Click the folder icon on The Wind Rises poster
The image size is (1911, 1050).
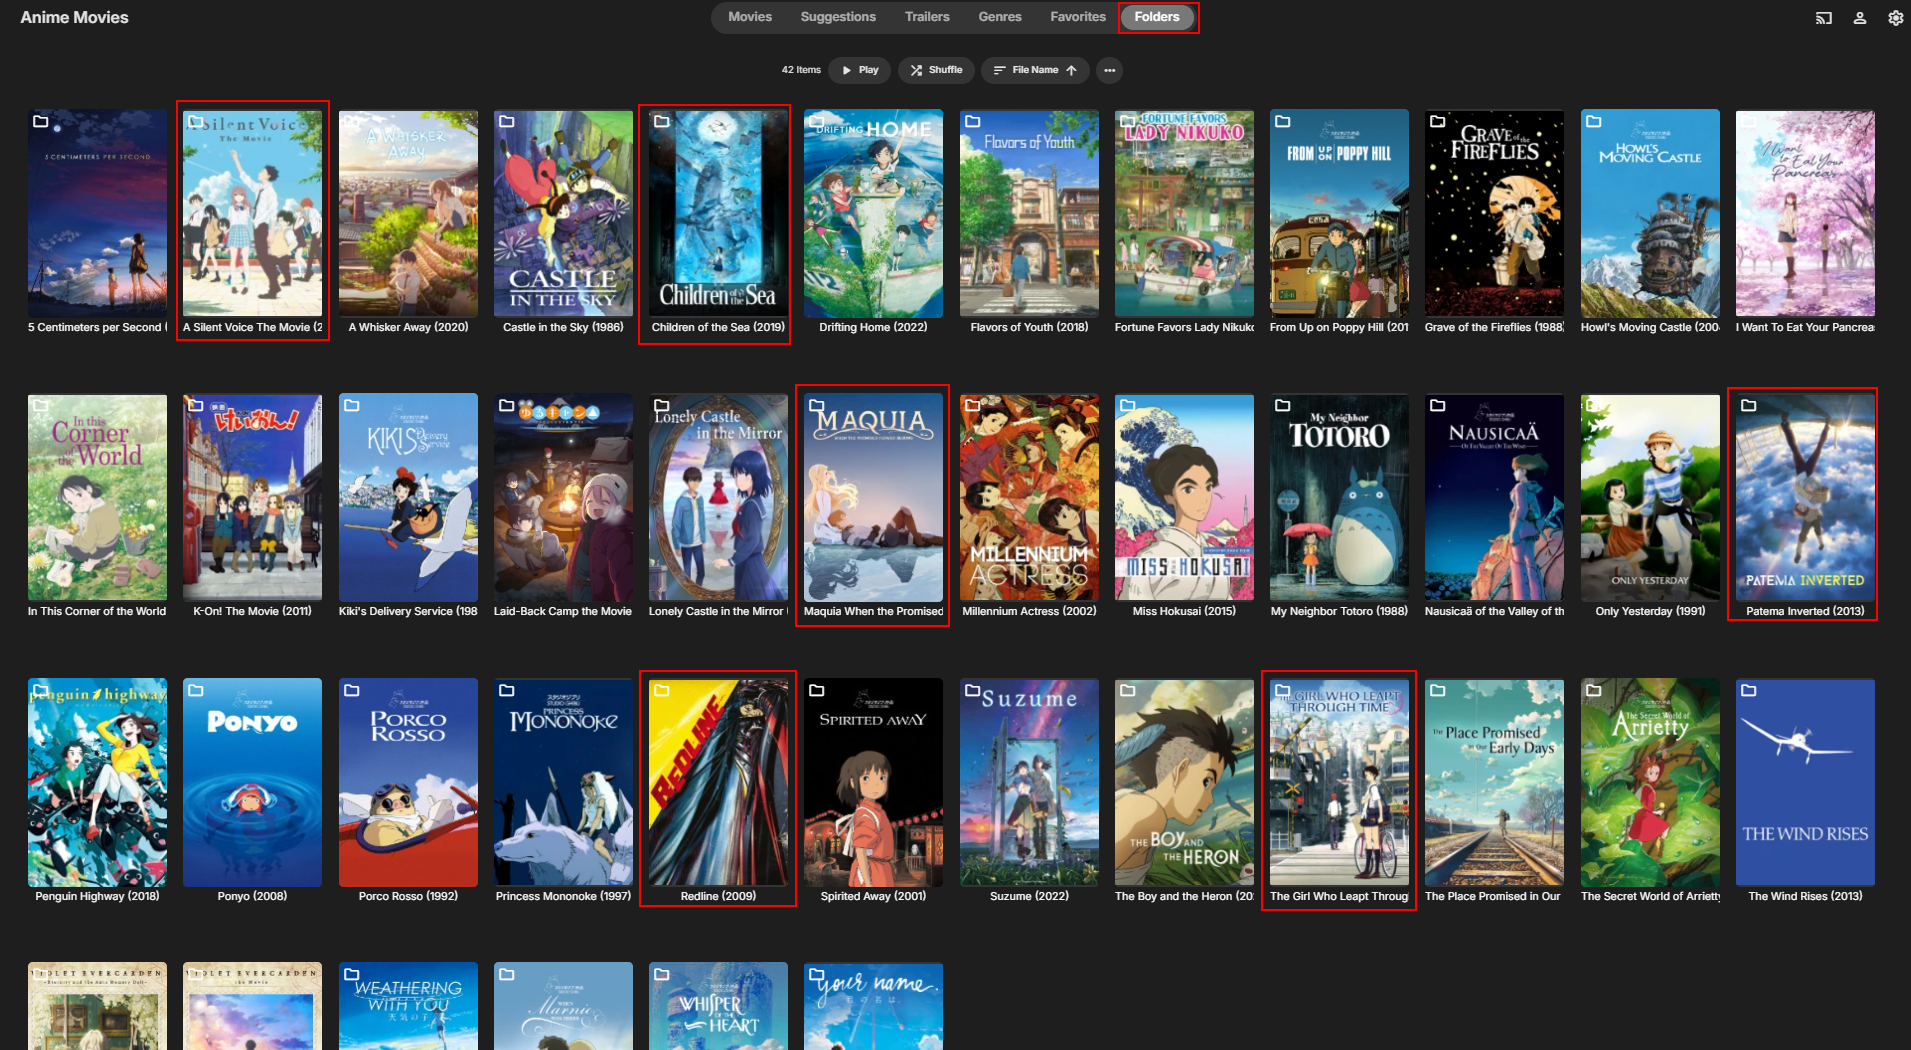1749,690
